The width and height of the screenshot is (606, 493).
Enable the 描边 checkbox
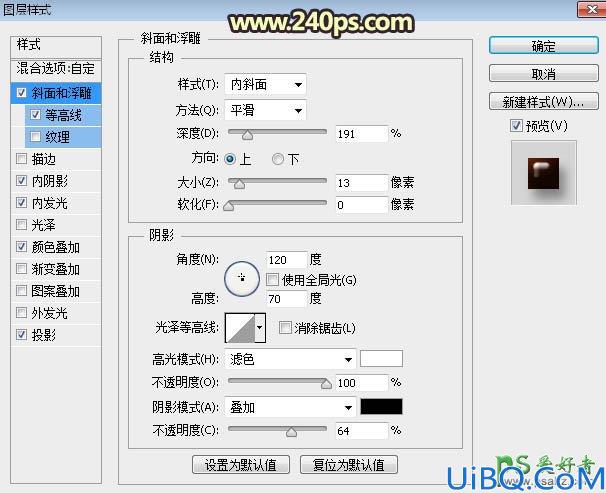tap(22, 158)
